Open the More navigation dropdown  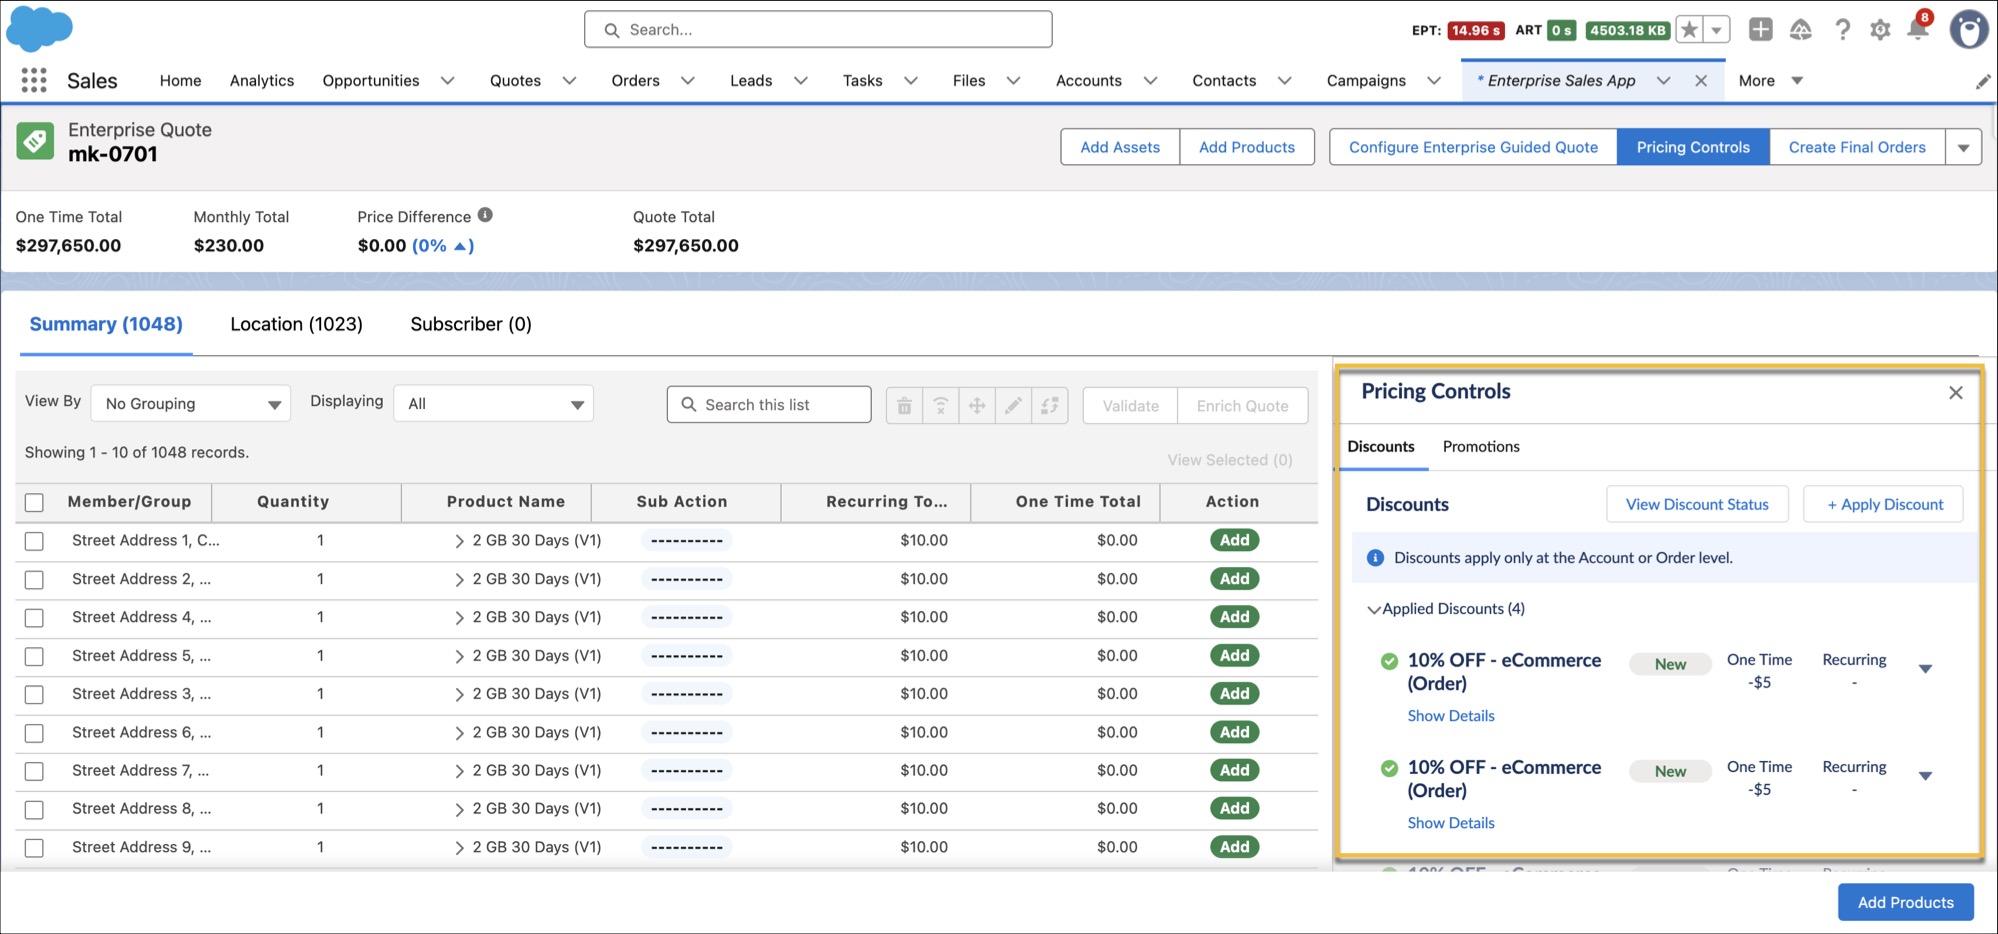(1770, 81)
